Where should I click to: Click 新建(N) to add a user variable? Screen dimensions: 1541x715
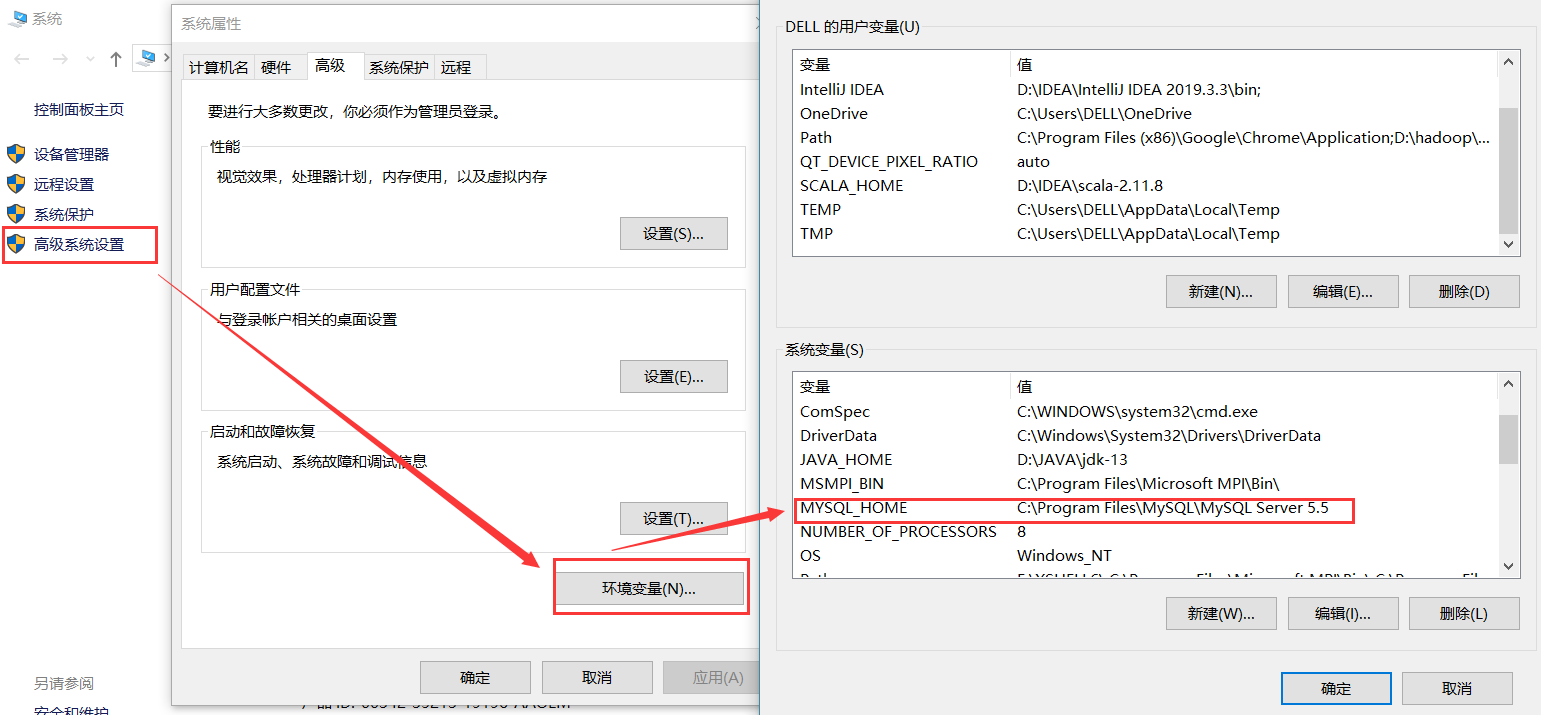[1221, 291]
